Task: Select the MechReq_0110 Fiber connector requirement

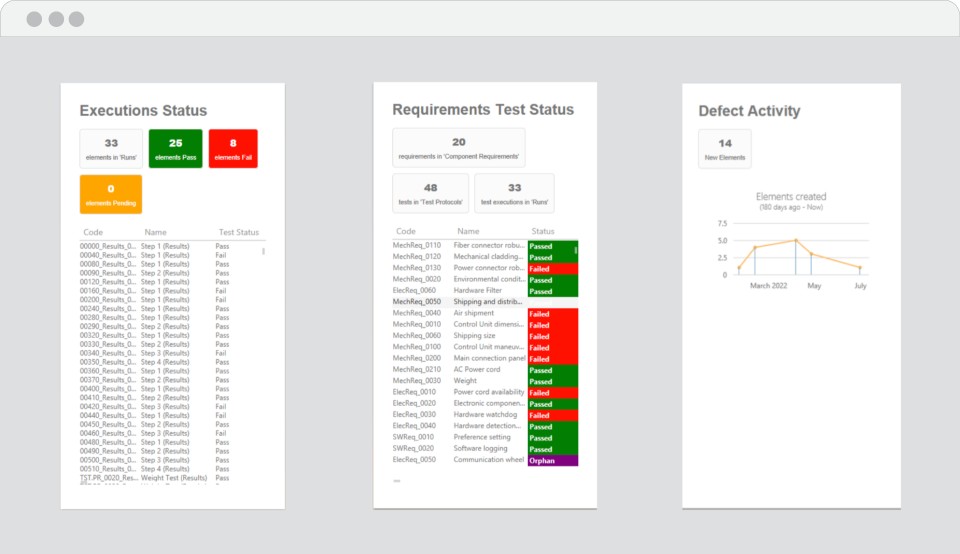Action: (x=485, y=245)
